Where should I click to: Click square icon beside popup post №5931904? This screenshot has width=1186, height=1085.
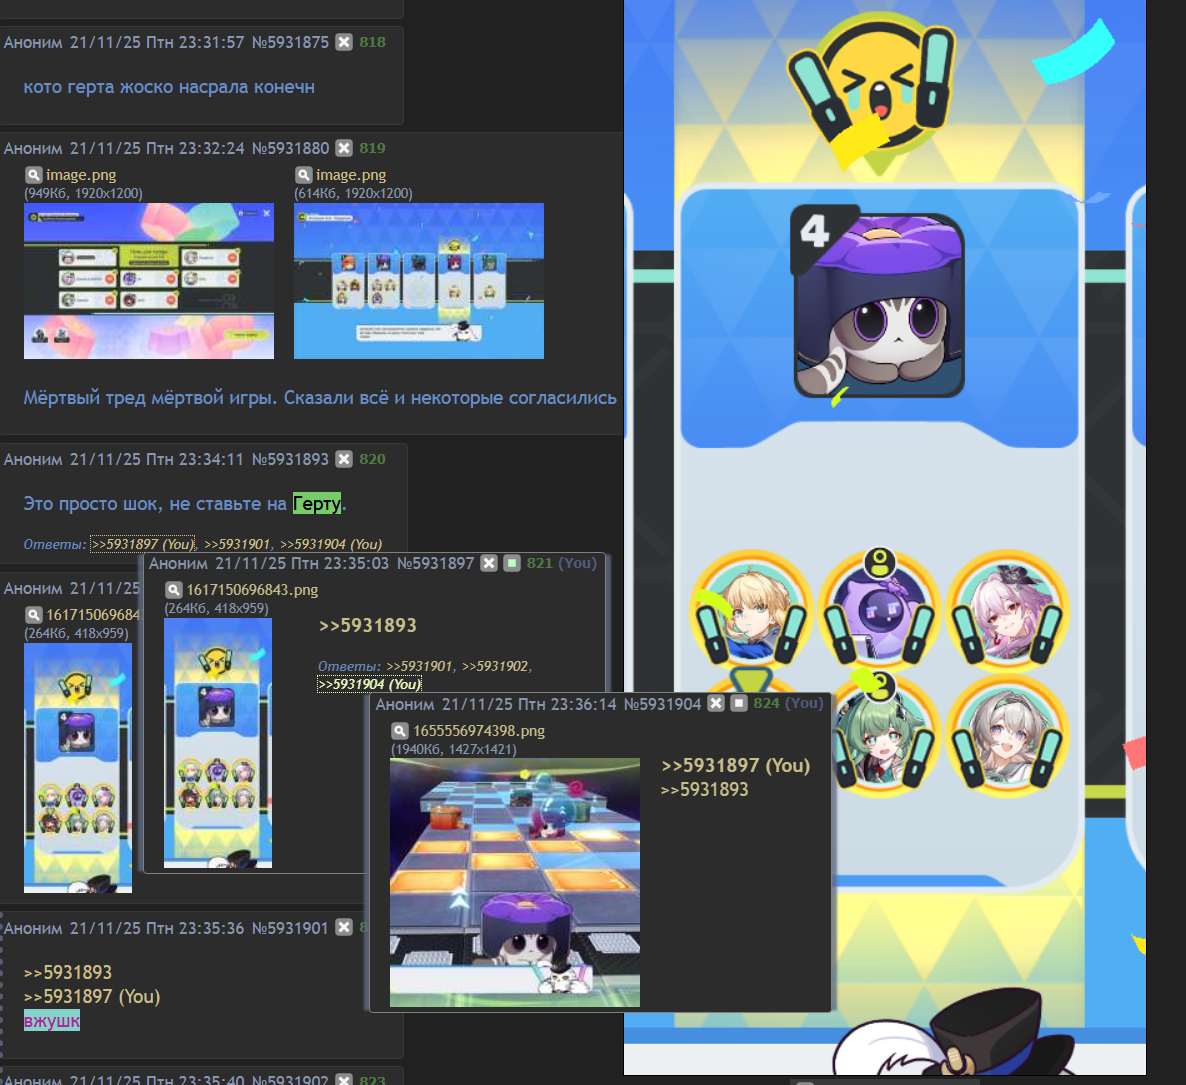tap(738, 704)
